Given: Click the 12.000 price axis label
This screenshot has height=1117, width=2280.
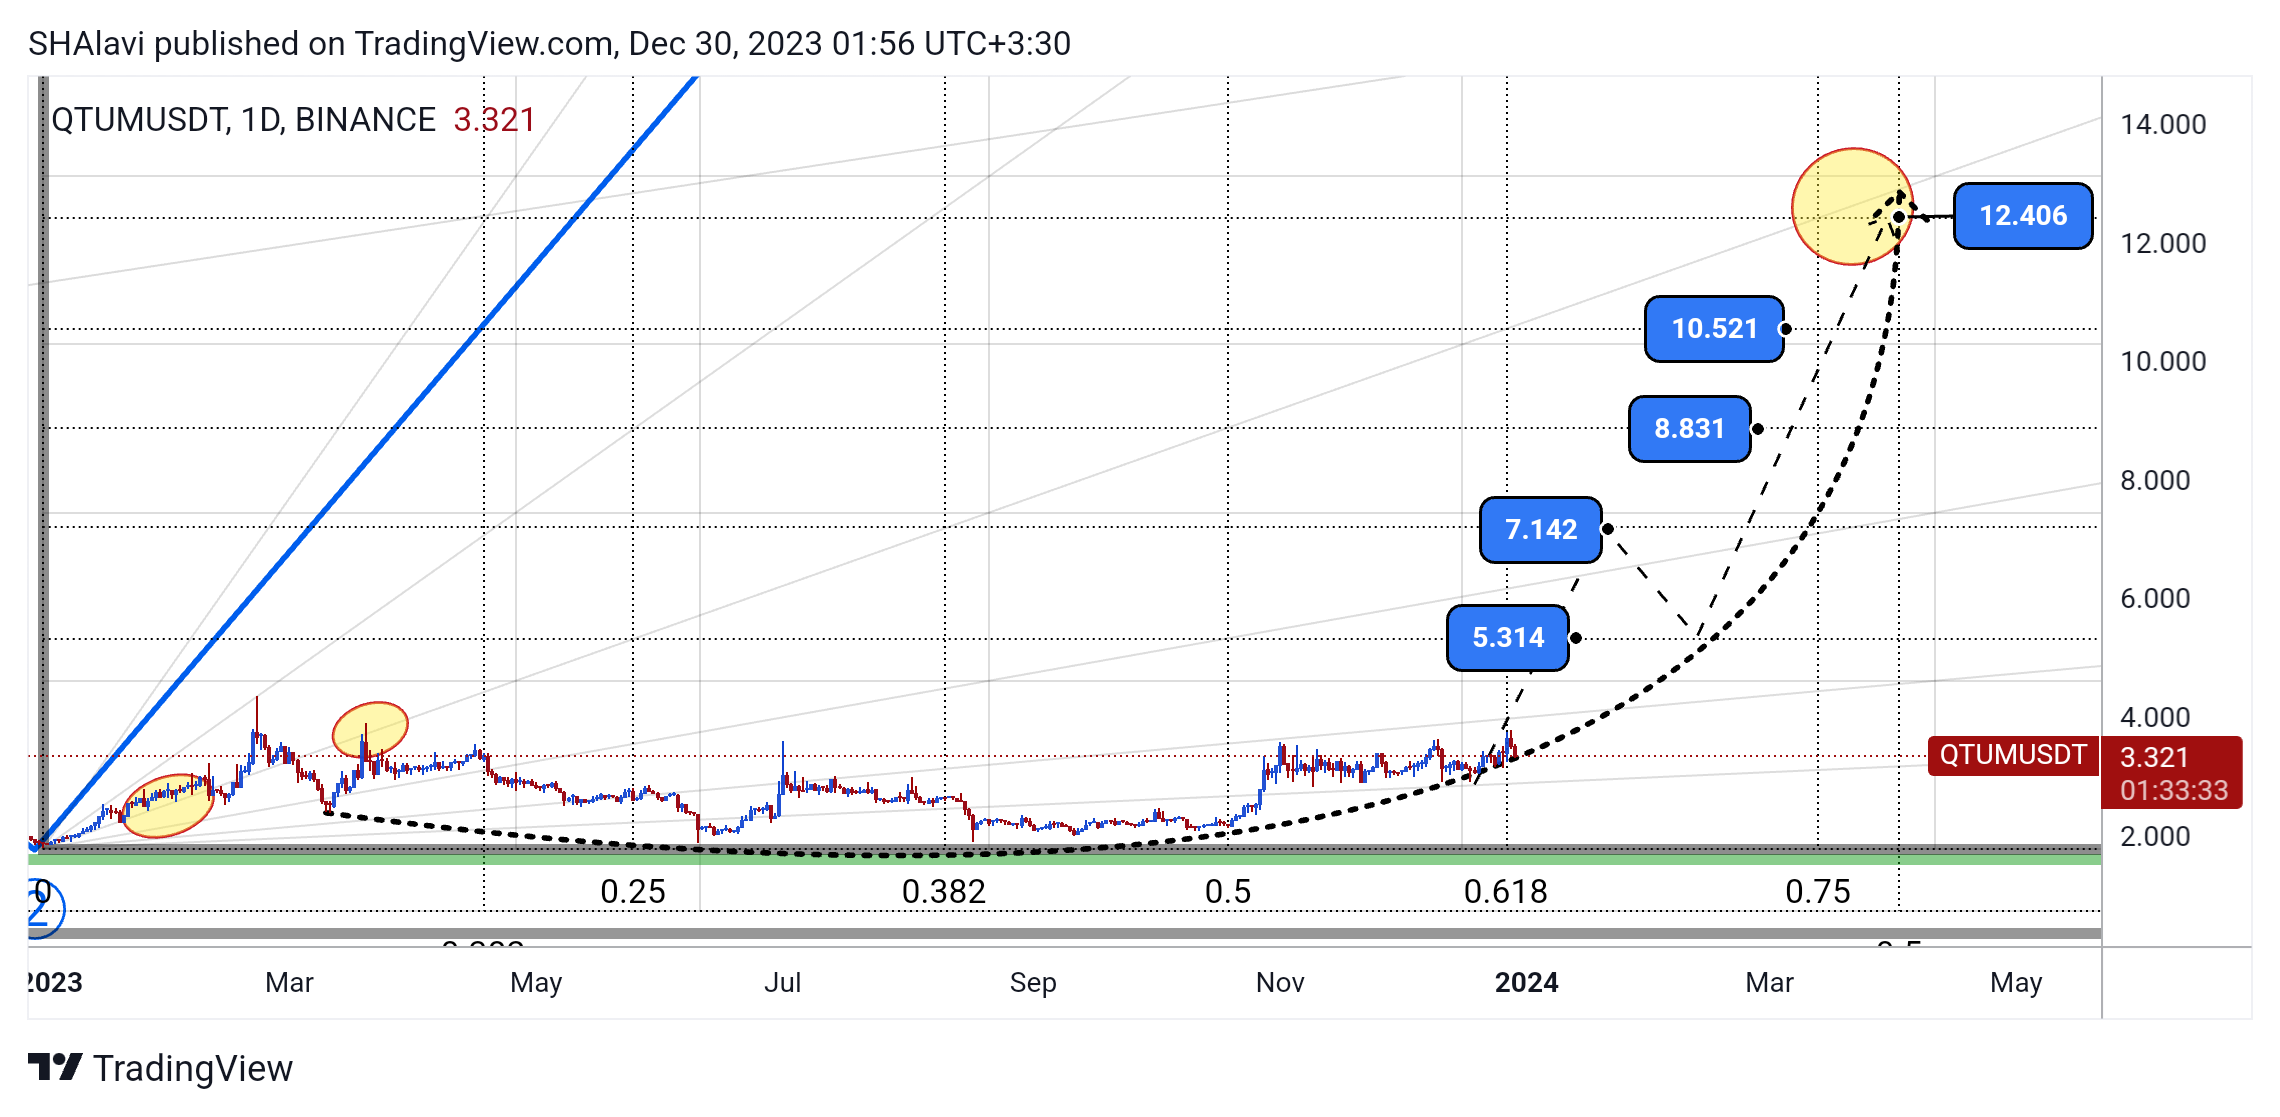Looking at the screenshot, I should [x=2163, y=244].
